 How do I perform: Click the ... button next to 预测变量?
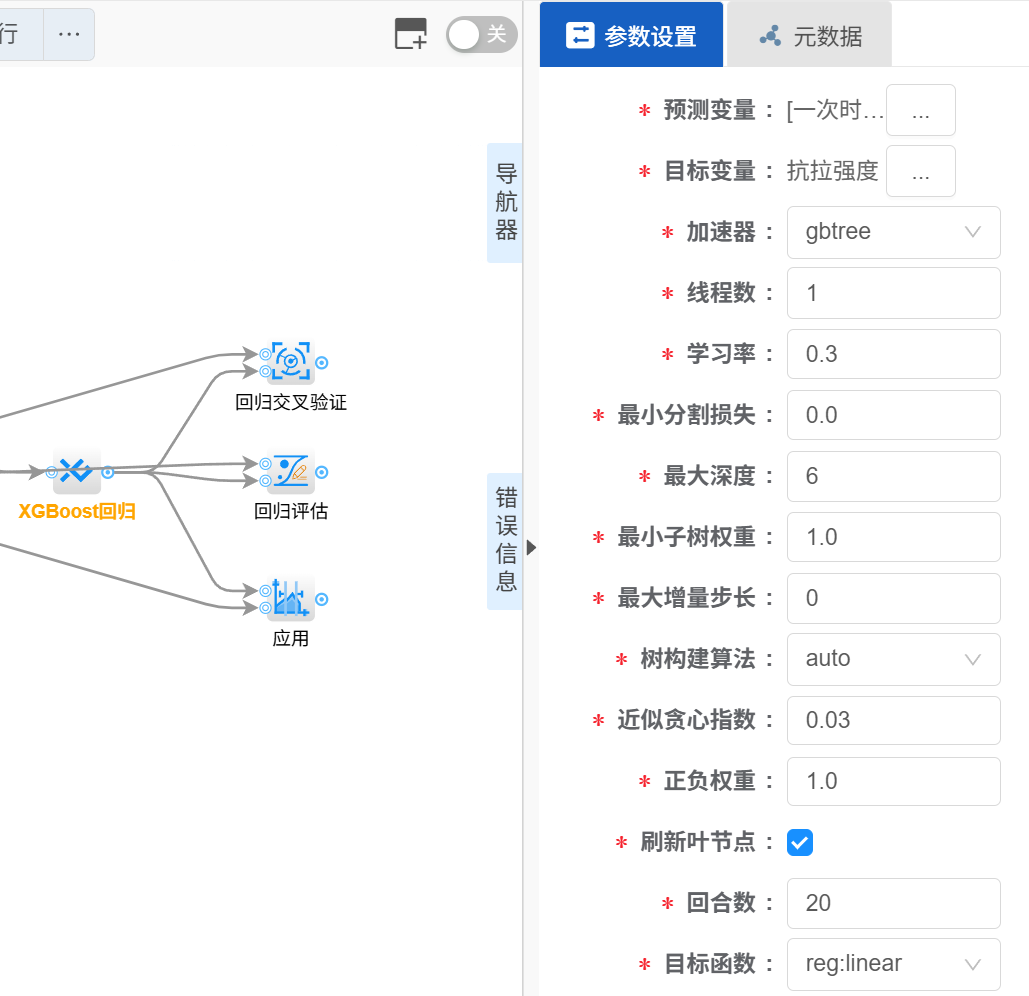click(921, 110)
